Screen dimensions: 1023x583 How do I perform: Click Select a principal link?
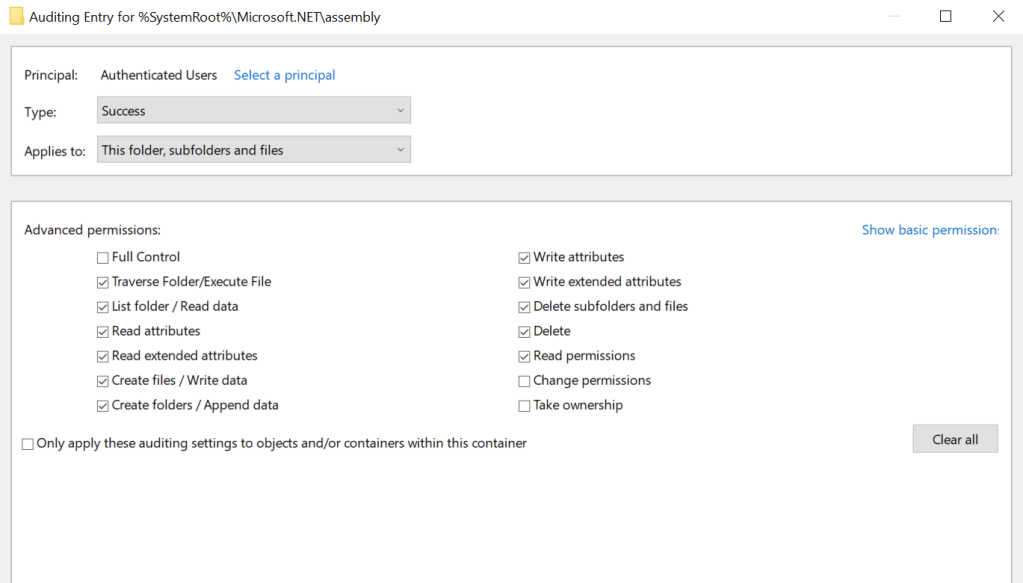tap(284, 75)
